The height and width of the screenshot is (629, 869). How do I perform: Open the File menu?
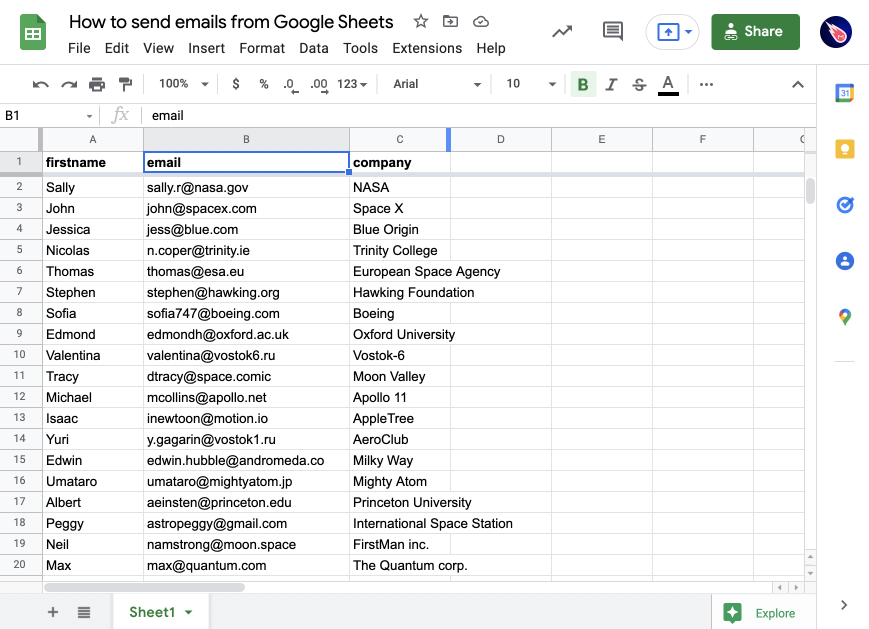click(79, 48)
